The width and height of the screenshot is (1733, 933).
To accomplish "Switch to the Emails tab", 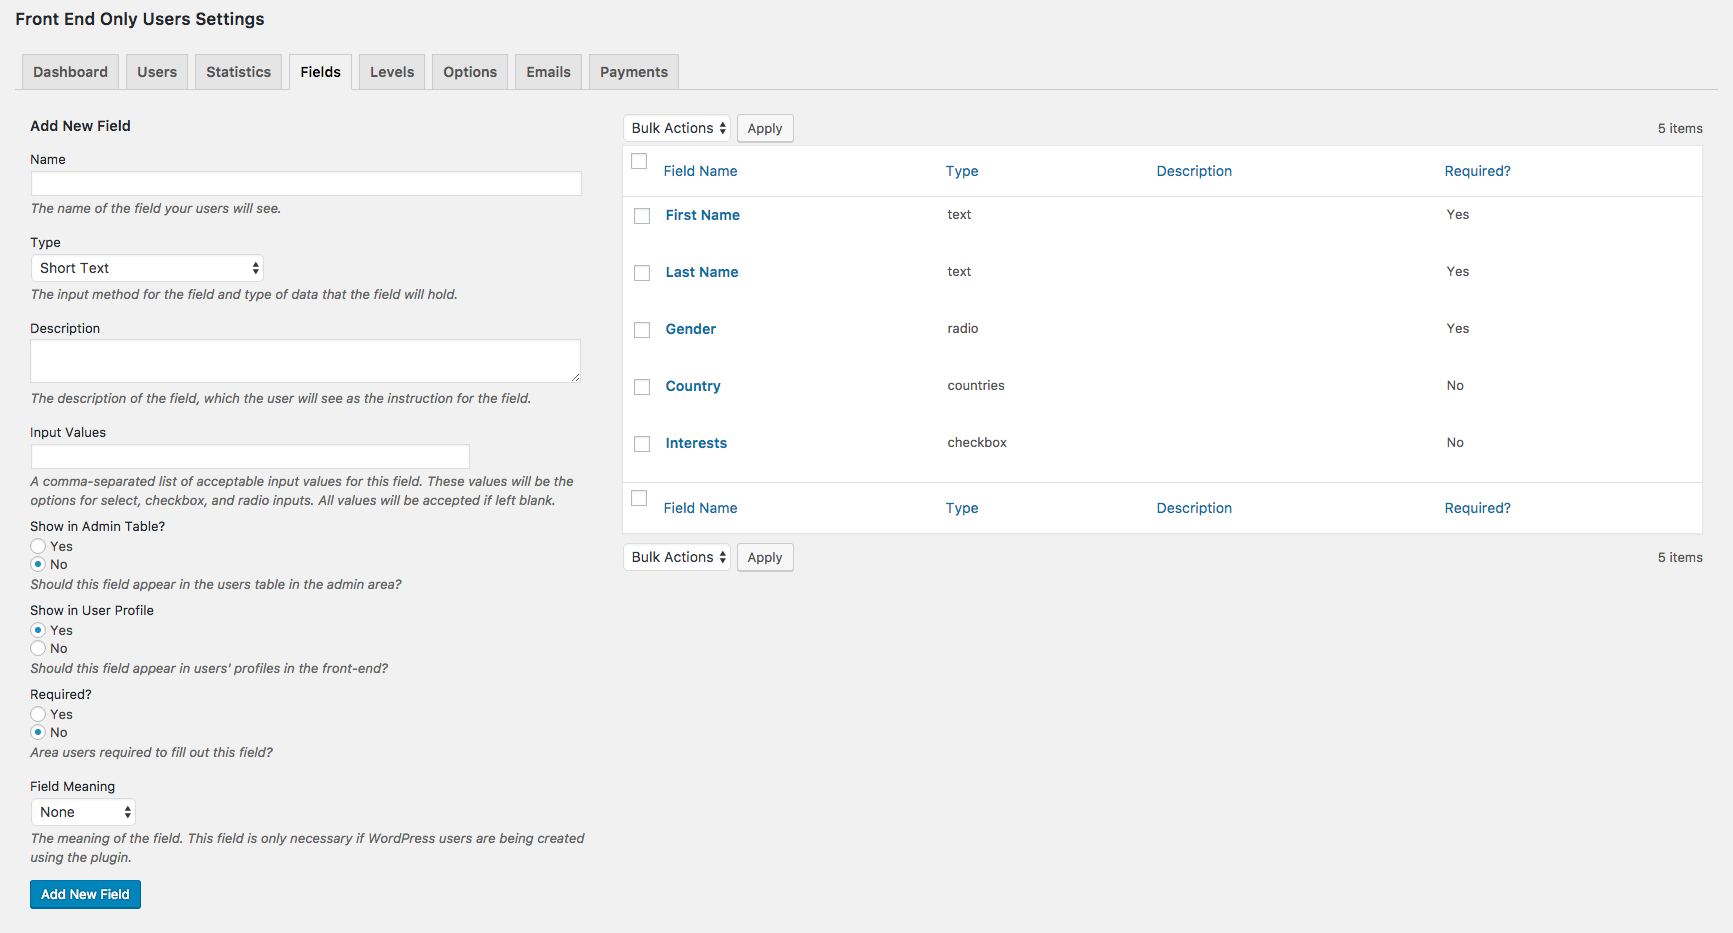I will [x=547, y=71].
